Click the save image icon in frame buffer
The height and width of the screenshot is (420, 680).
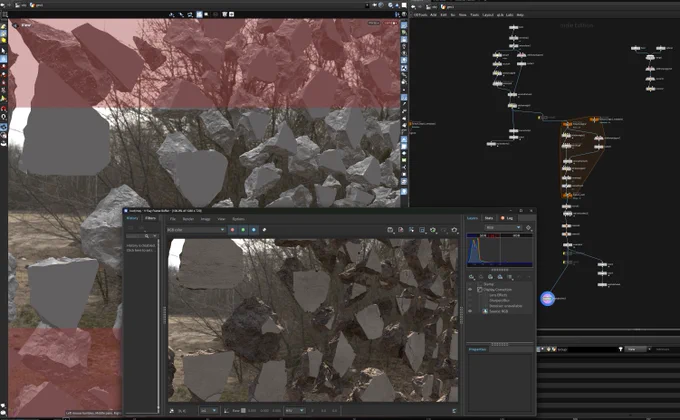click(390, 230)
